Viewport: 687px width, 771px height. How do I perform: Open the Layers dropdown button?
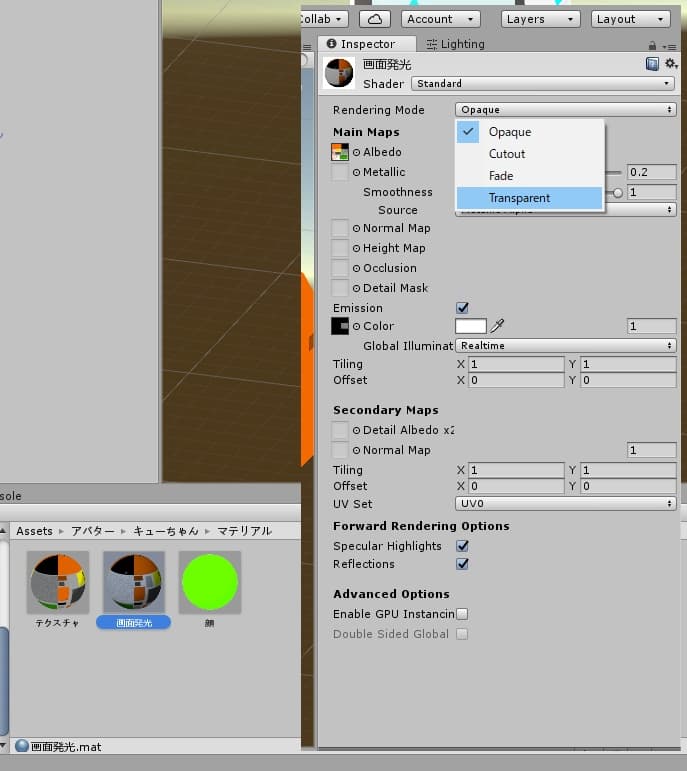539,19
